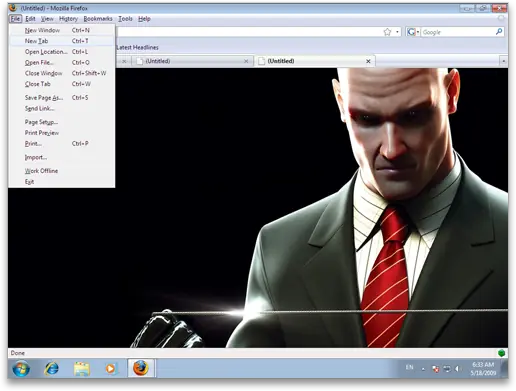The width and height of the screenshot is (516, 391).
Task: Open the View menu
Action: pos(47,19)
